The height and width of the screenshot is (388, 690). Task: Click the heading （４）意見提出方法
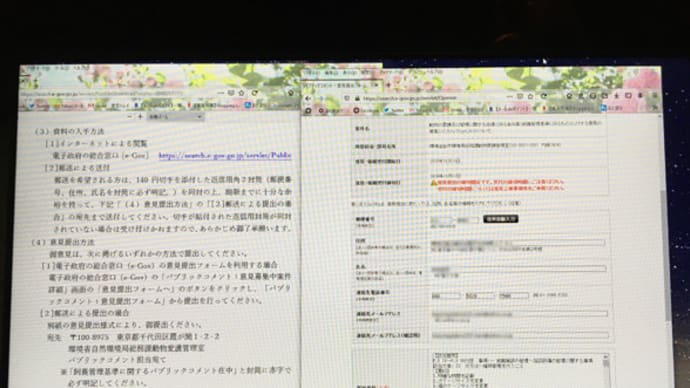click(x=63, y=242)
